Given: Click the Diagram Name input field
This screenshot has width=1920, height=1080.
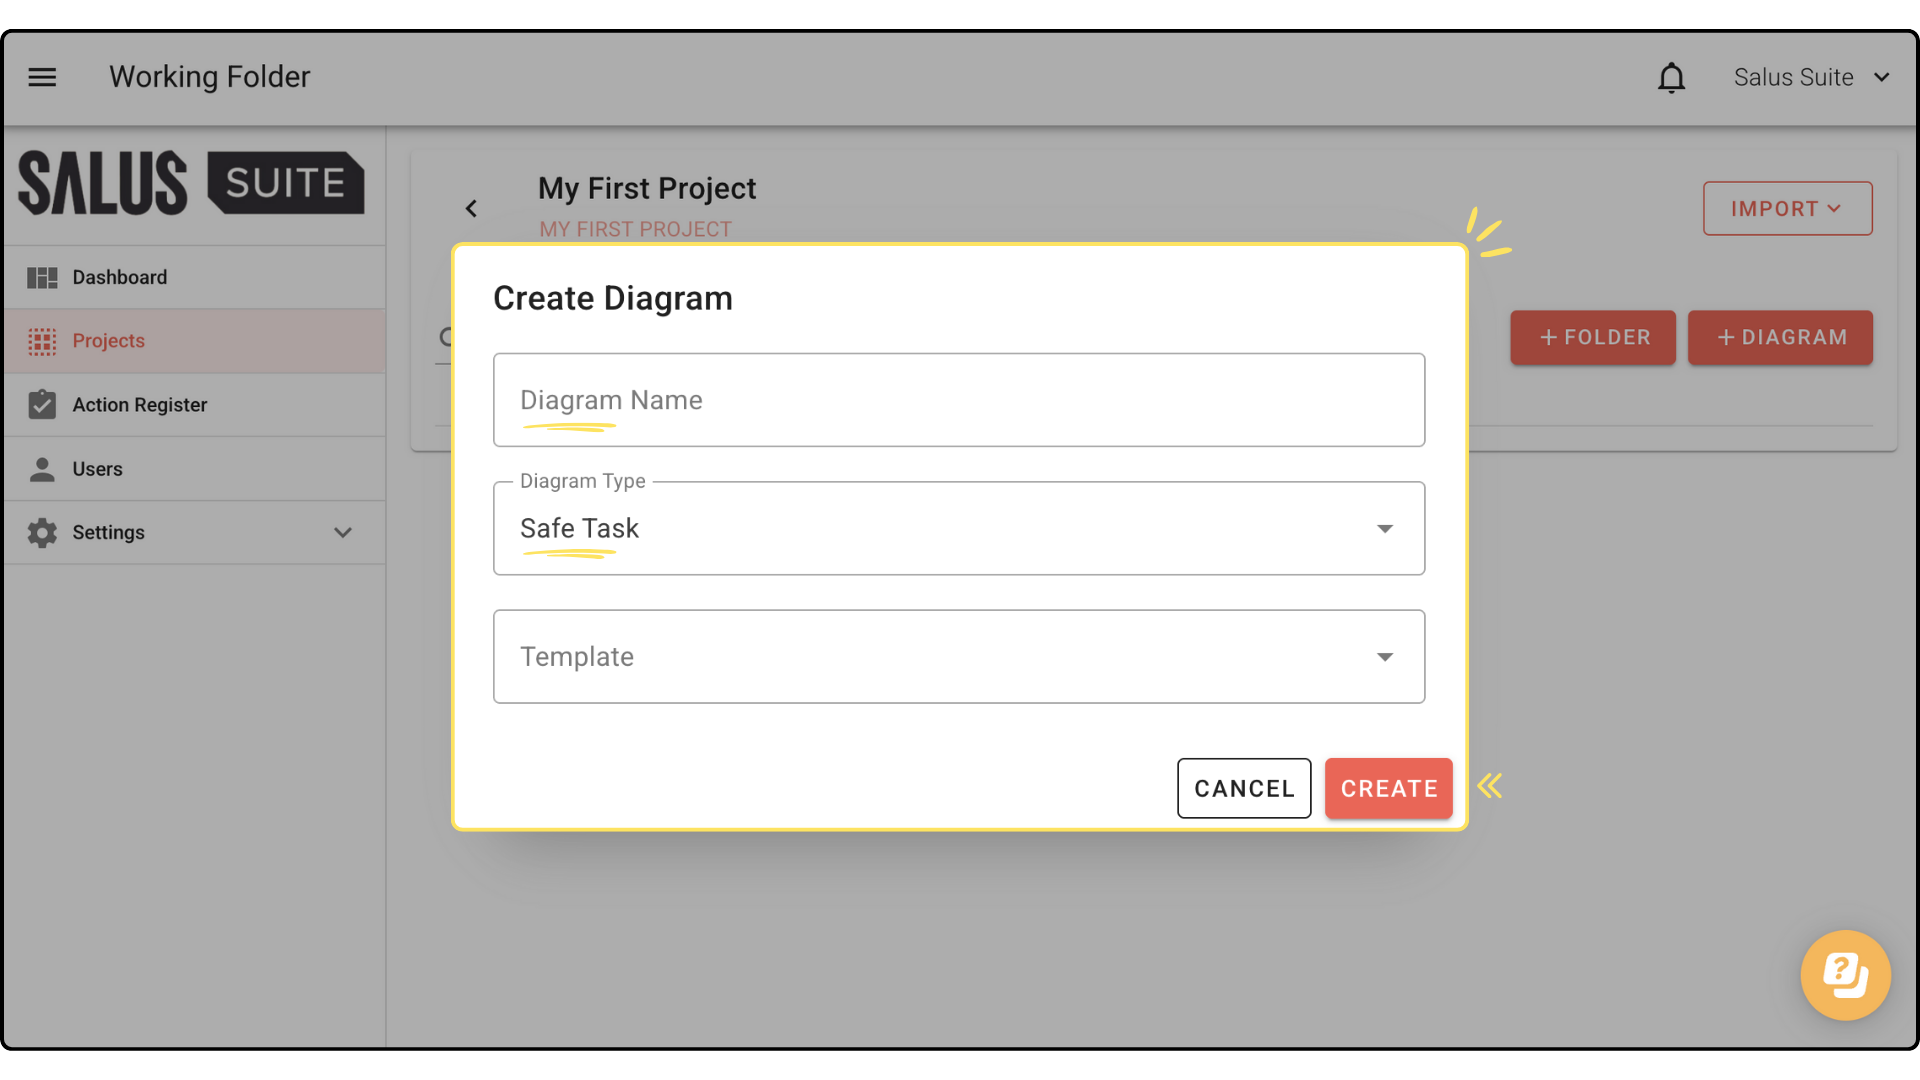Looking at the screenshot, I should point(958,400).
